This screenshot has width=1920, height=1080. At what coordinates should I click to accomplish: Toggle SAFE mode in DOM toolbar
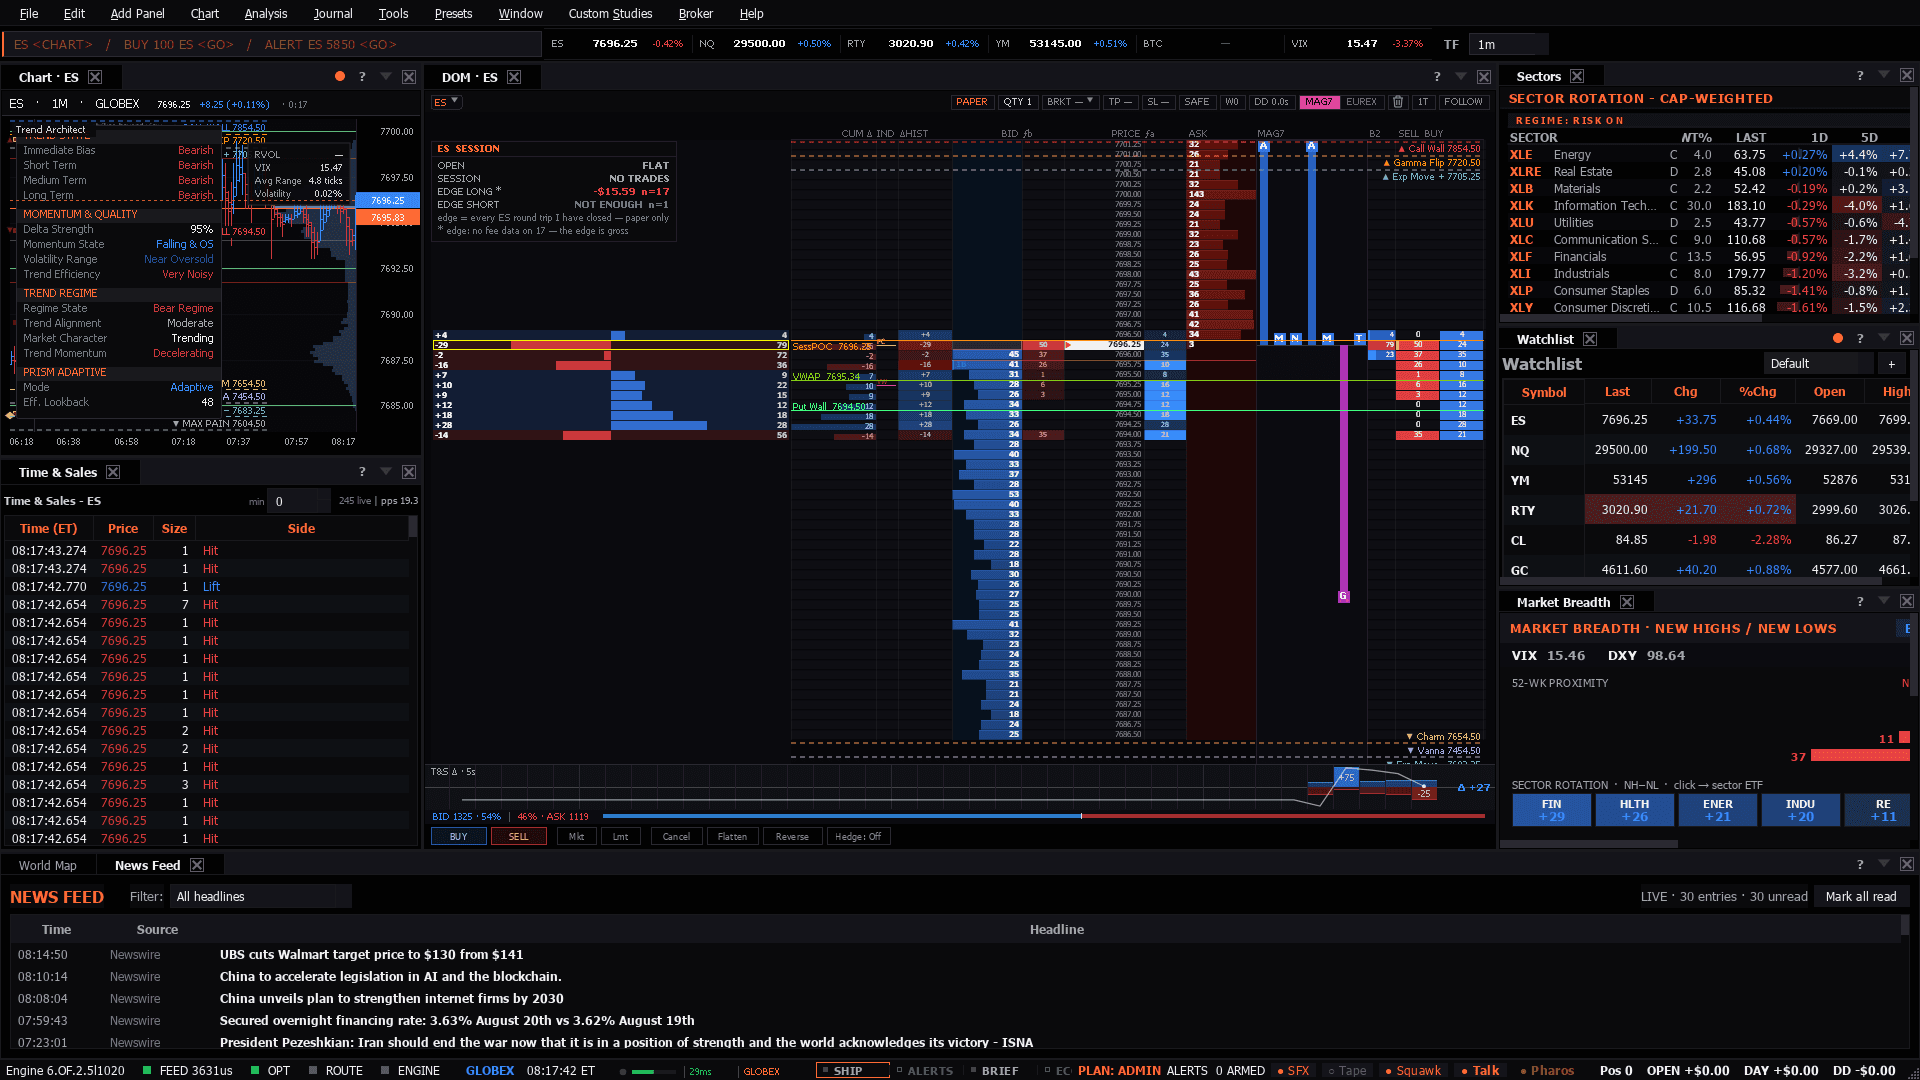1196,102
